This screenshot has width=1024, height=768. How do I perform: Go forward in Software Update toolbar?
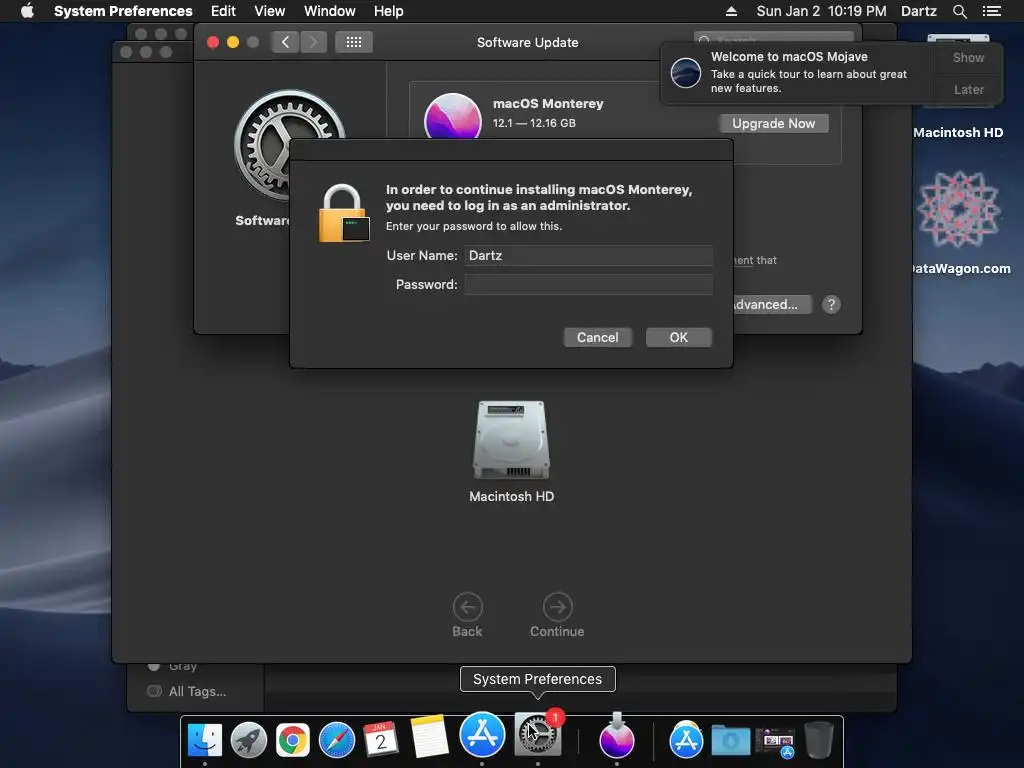tap(313, 42)
